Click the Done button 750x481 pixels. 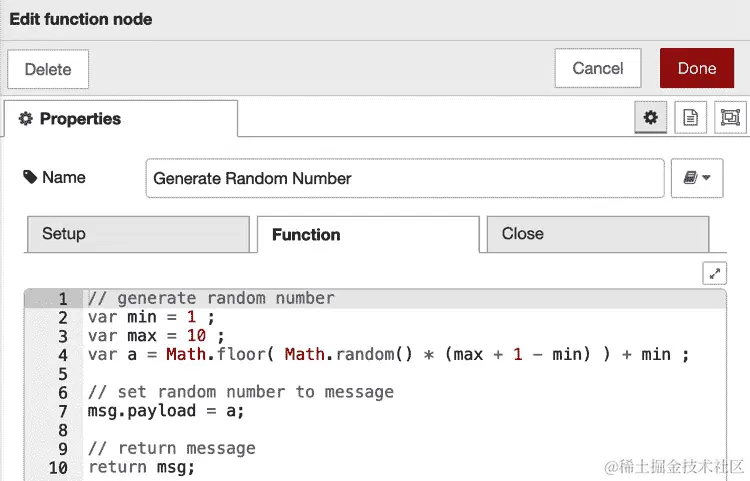click(697, 68)
